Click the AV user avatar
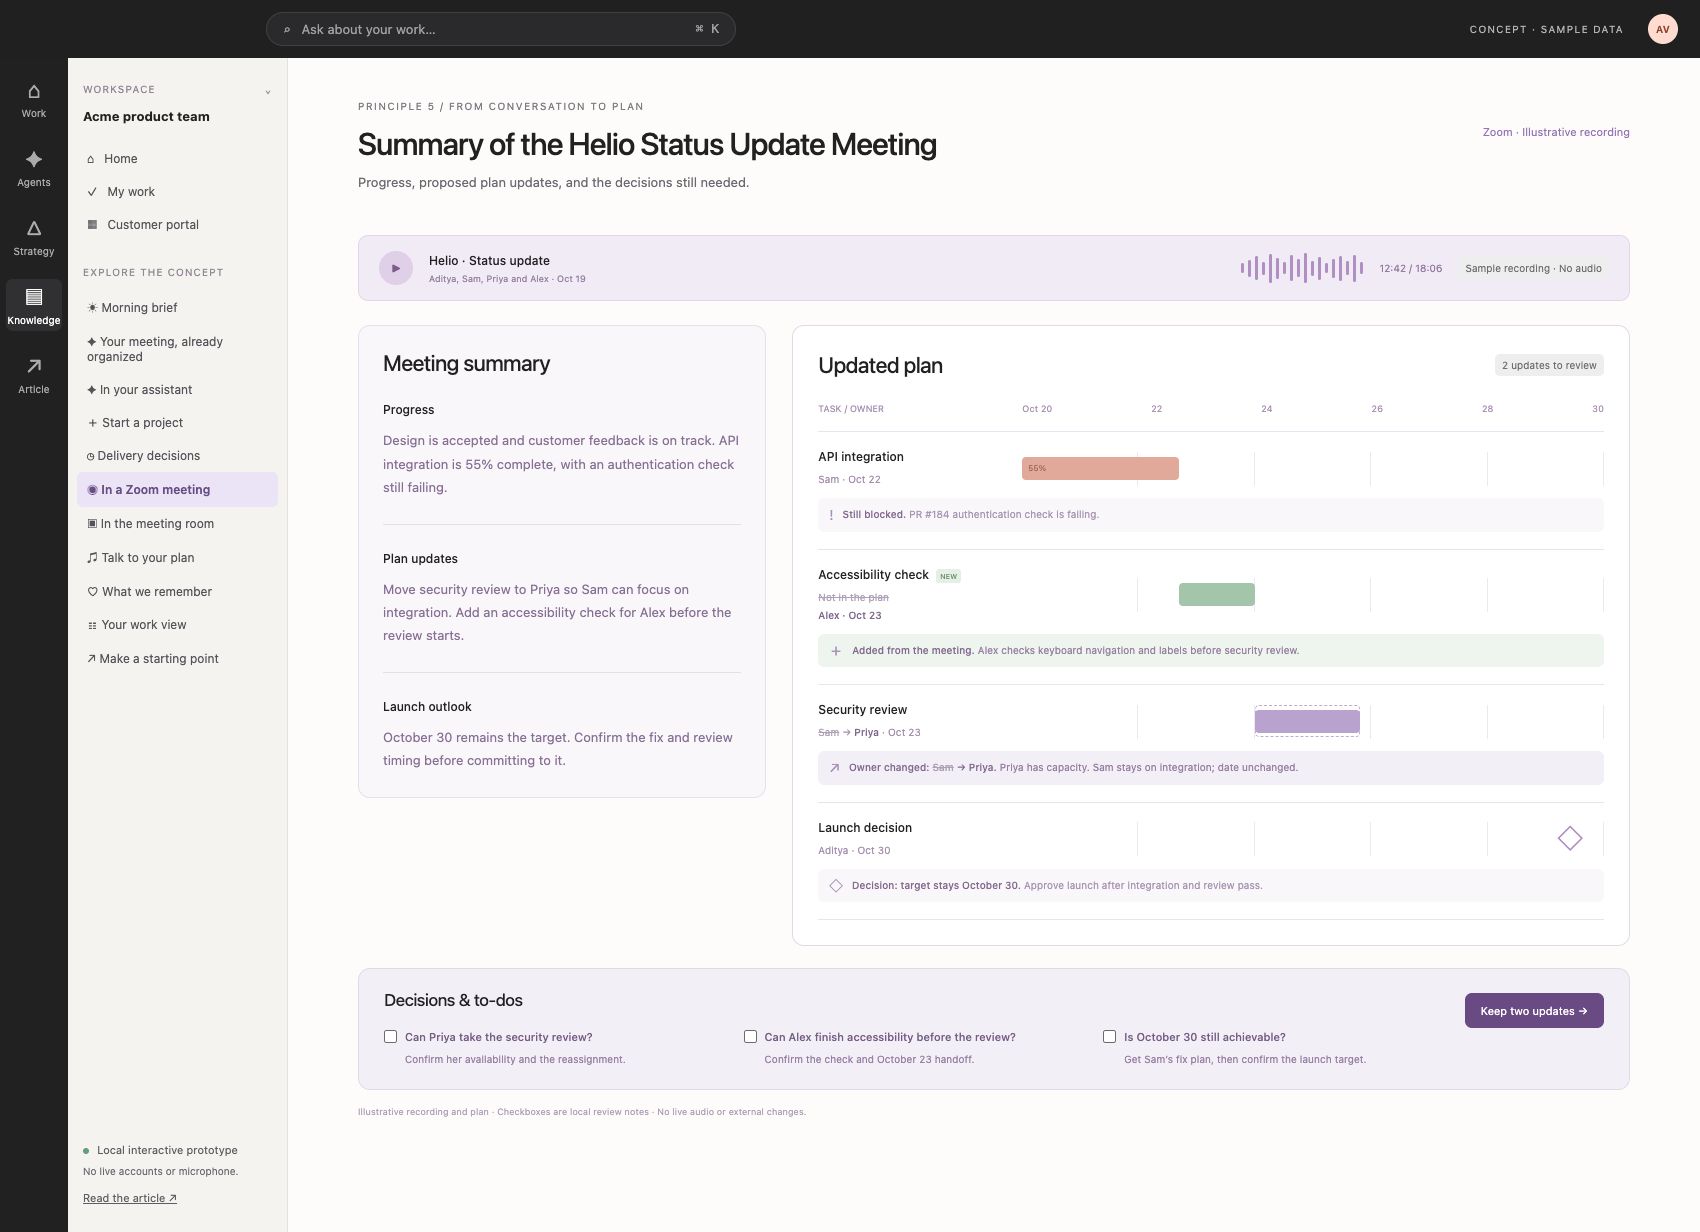The image size is (1700, 1232). pyautogui.click(x=1662, y=29)
